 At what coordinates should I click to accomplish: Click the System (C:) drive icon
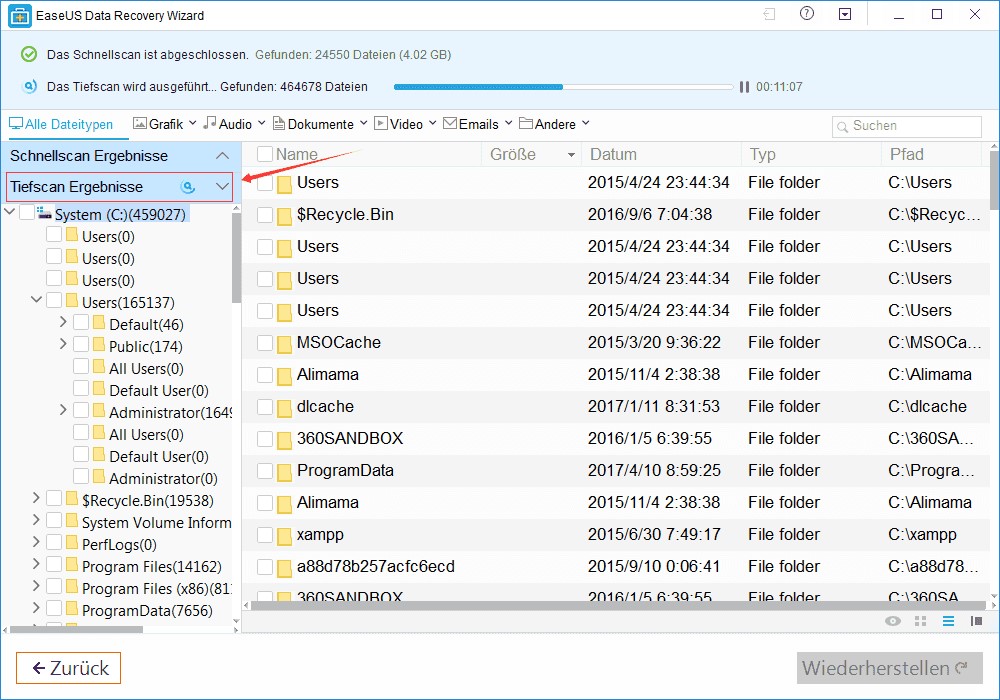(x=44, y=212)
